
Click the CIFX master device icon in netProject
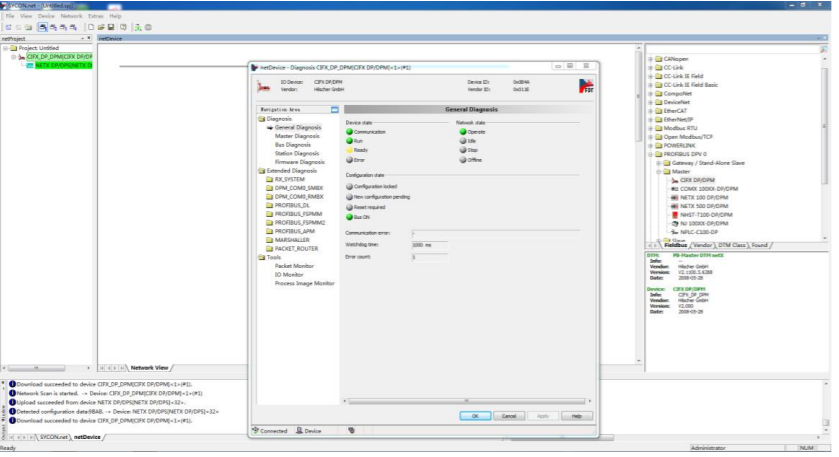coord(22,57)
